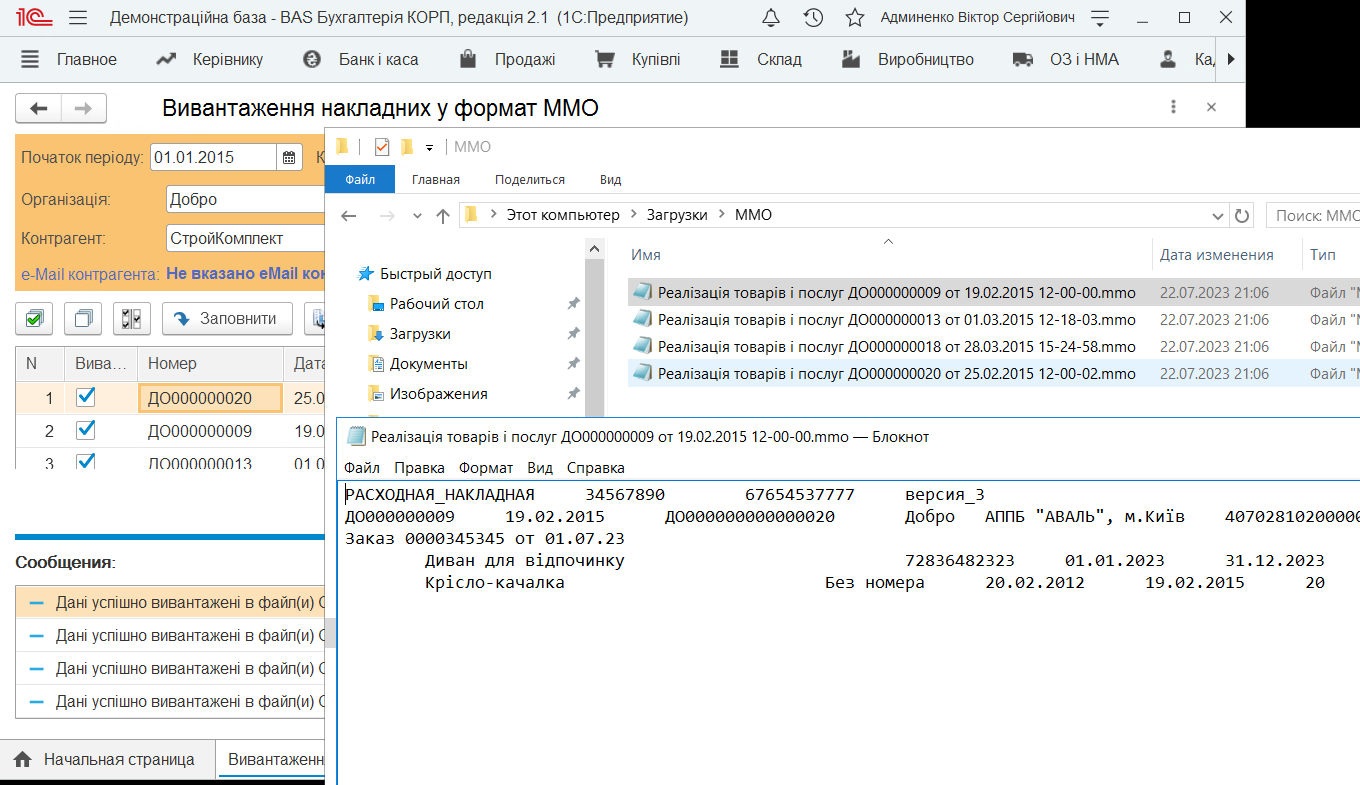
Task: Open the Купівлі section
Action: 638,59
